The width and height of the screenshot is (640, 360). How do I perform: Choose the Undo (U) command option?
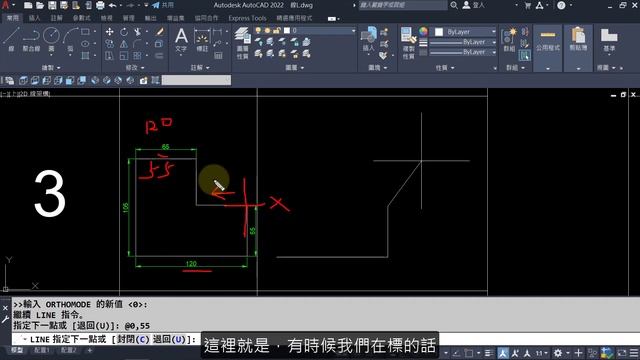click(169, 339)
